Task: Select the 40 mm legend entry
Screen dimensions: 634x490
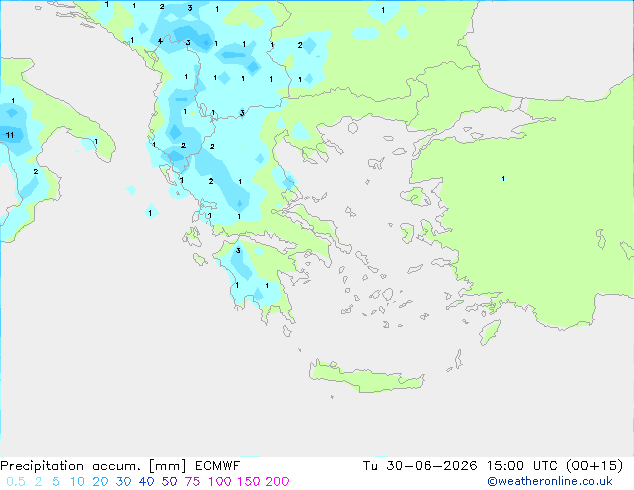Action: click(x=146, y=482)
